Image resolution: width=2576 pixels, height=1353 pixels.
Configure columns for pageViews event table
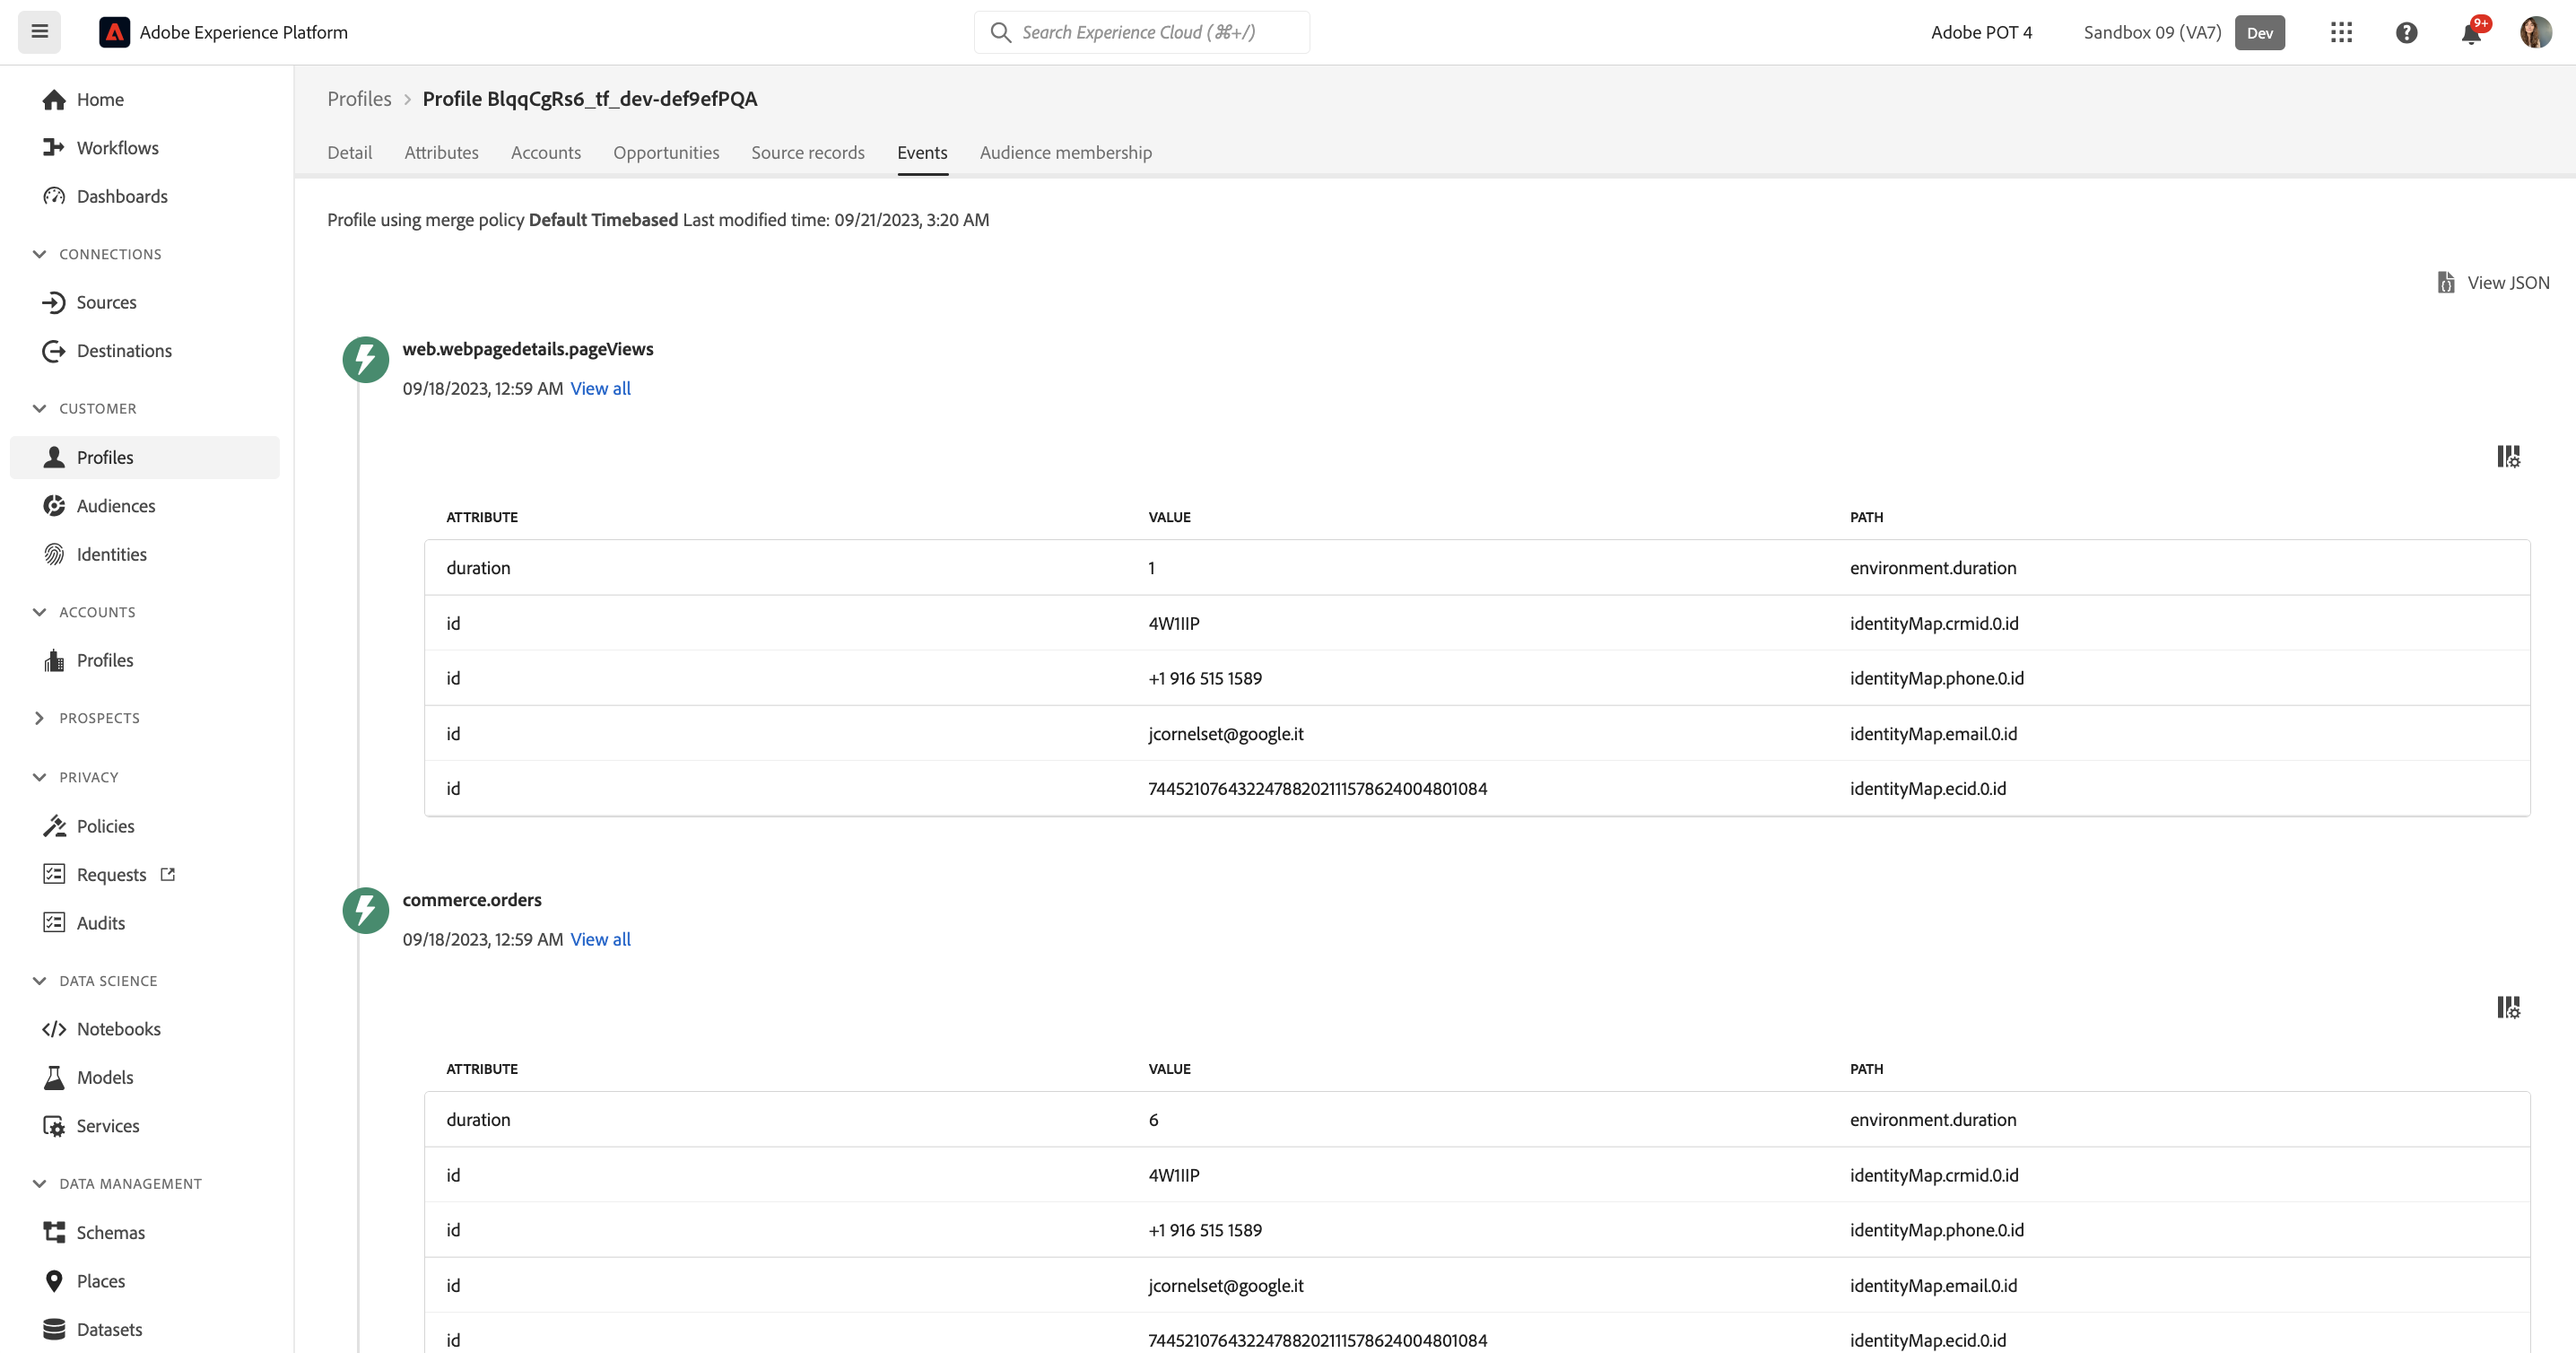tap(2508, 457)
